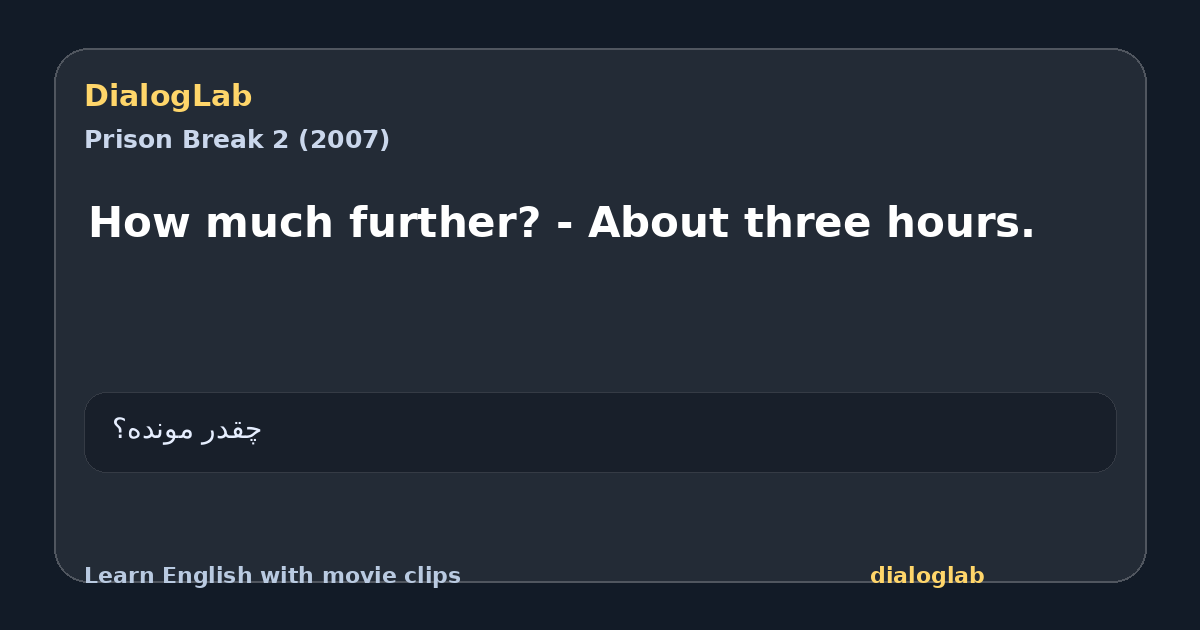Tap the word "further?" in the subtitle

pos(445,222)
